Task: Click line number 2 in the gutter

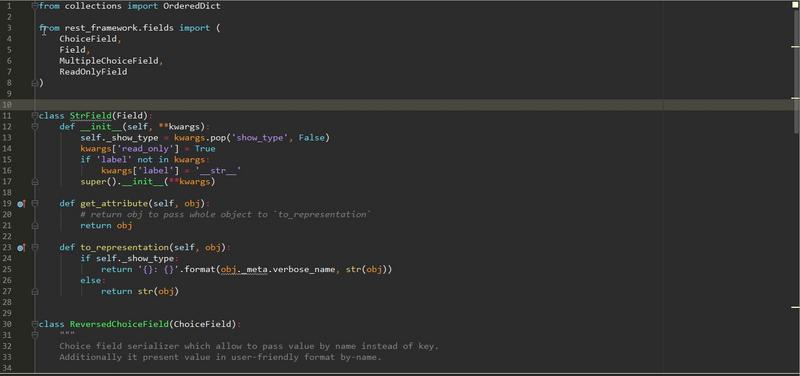Action: point(10,17)
